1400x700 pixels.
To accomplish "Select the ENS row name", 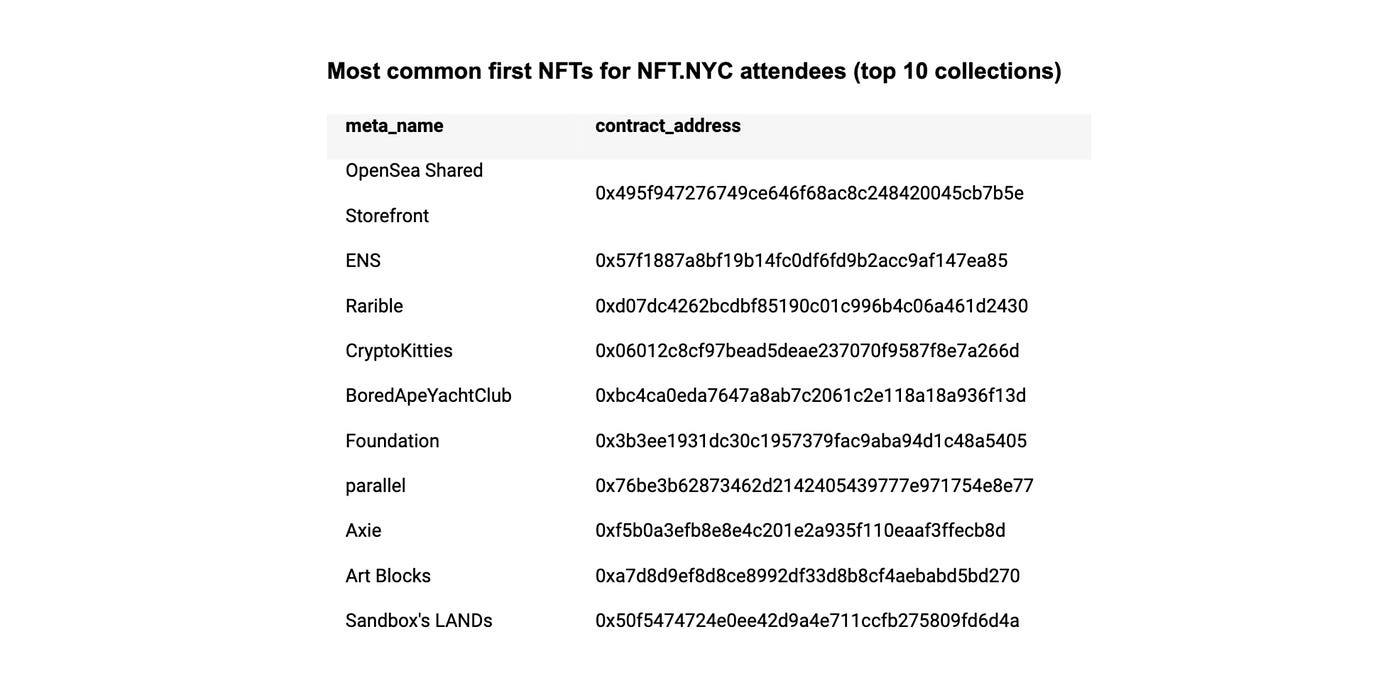I will coord(363,261).
